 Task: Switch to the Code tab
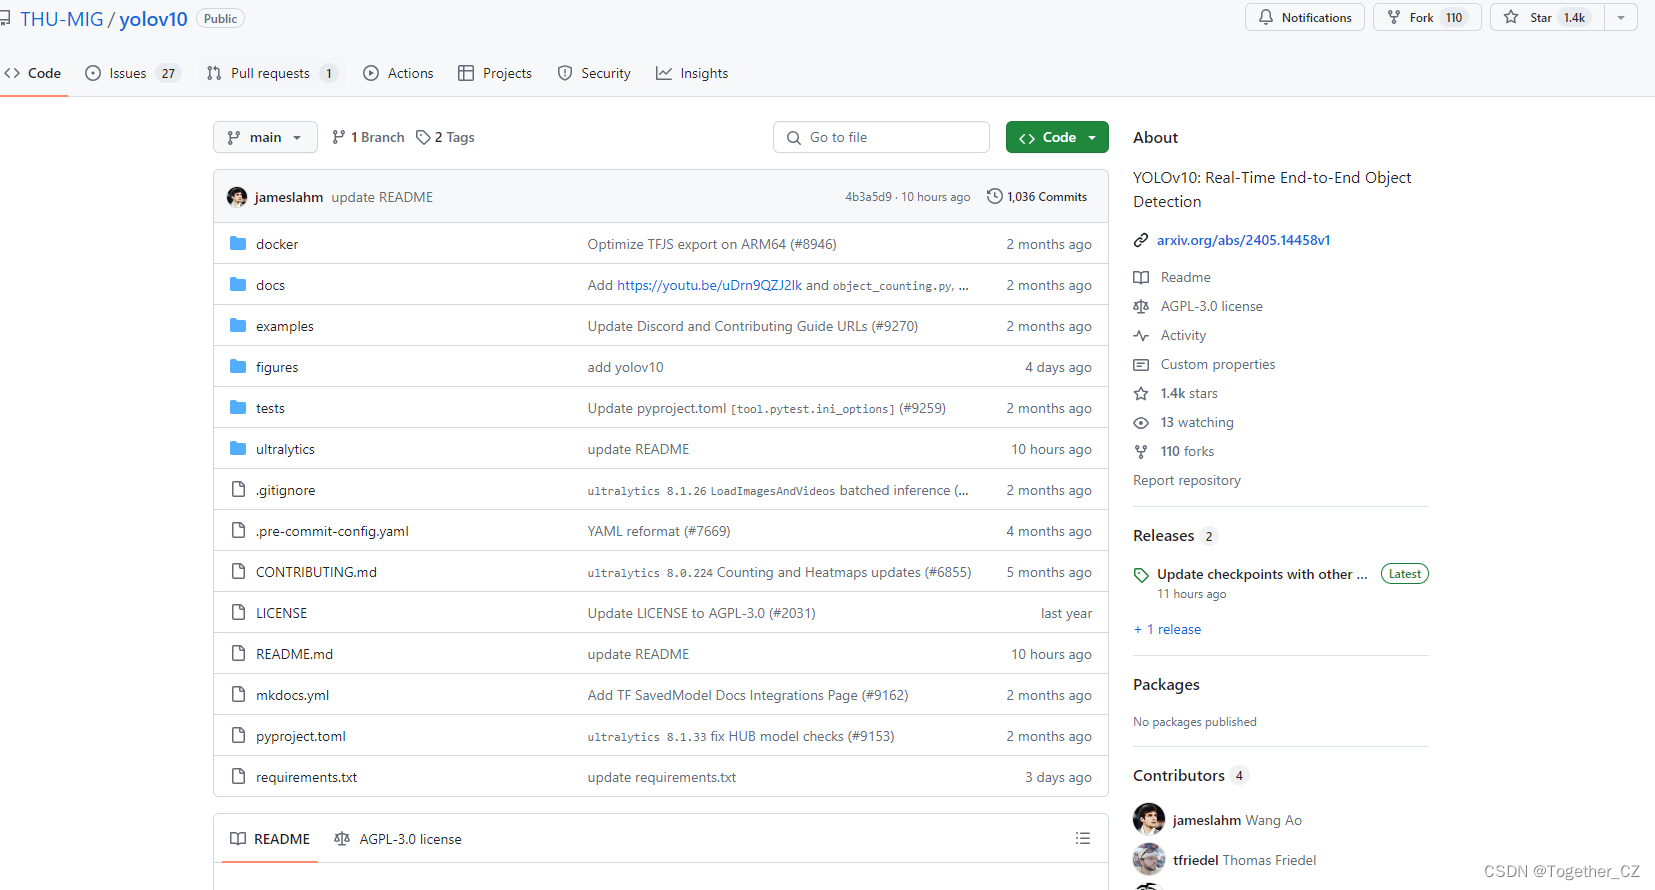33,73
